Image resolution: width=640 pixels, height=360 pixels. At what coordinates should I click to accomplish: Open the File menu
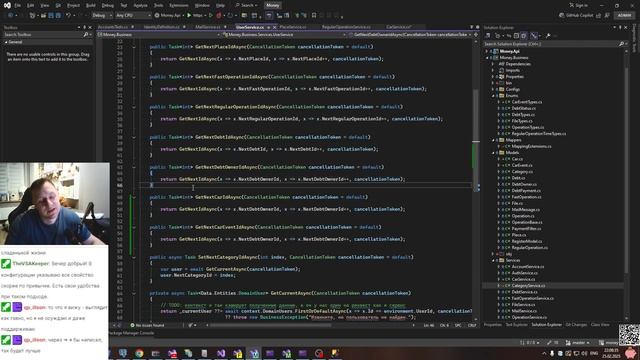tap(17, 5)
